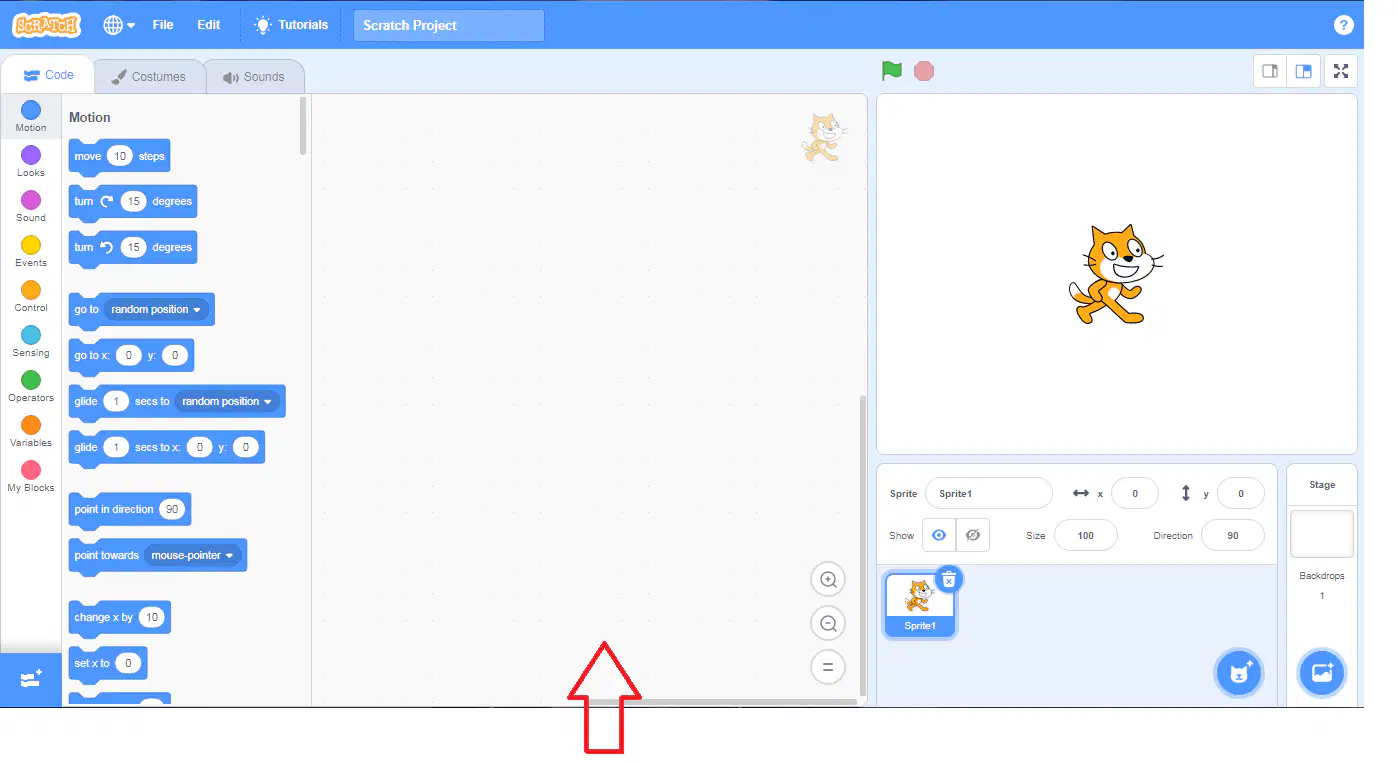Open the glide secs to random position dropdown

tap(227, 402)
